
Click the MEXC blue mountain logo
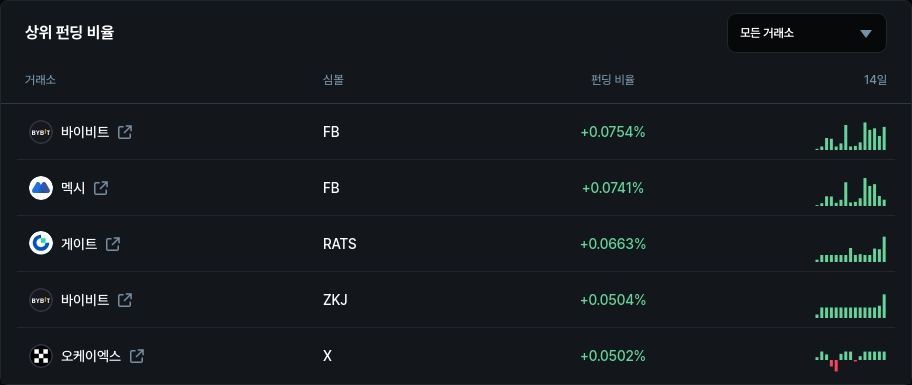[41, 188]
